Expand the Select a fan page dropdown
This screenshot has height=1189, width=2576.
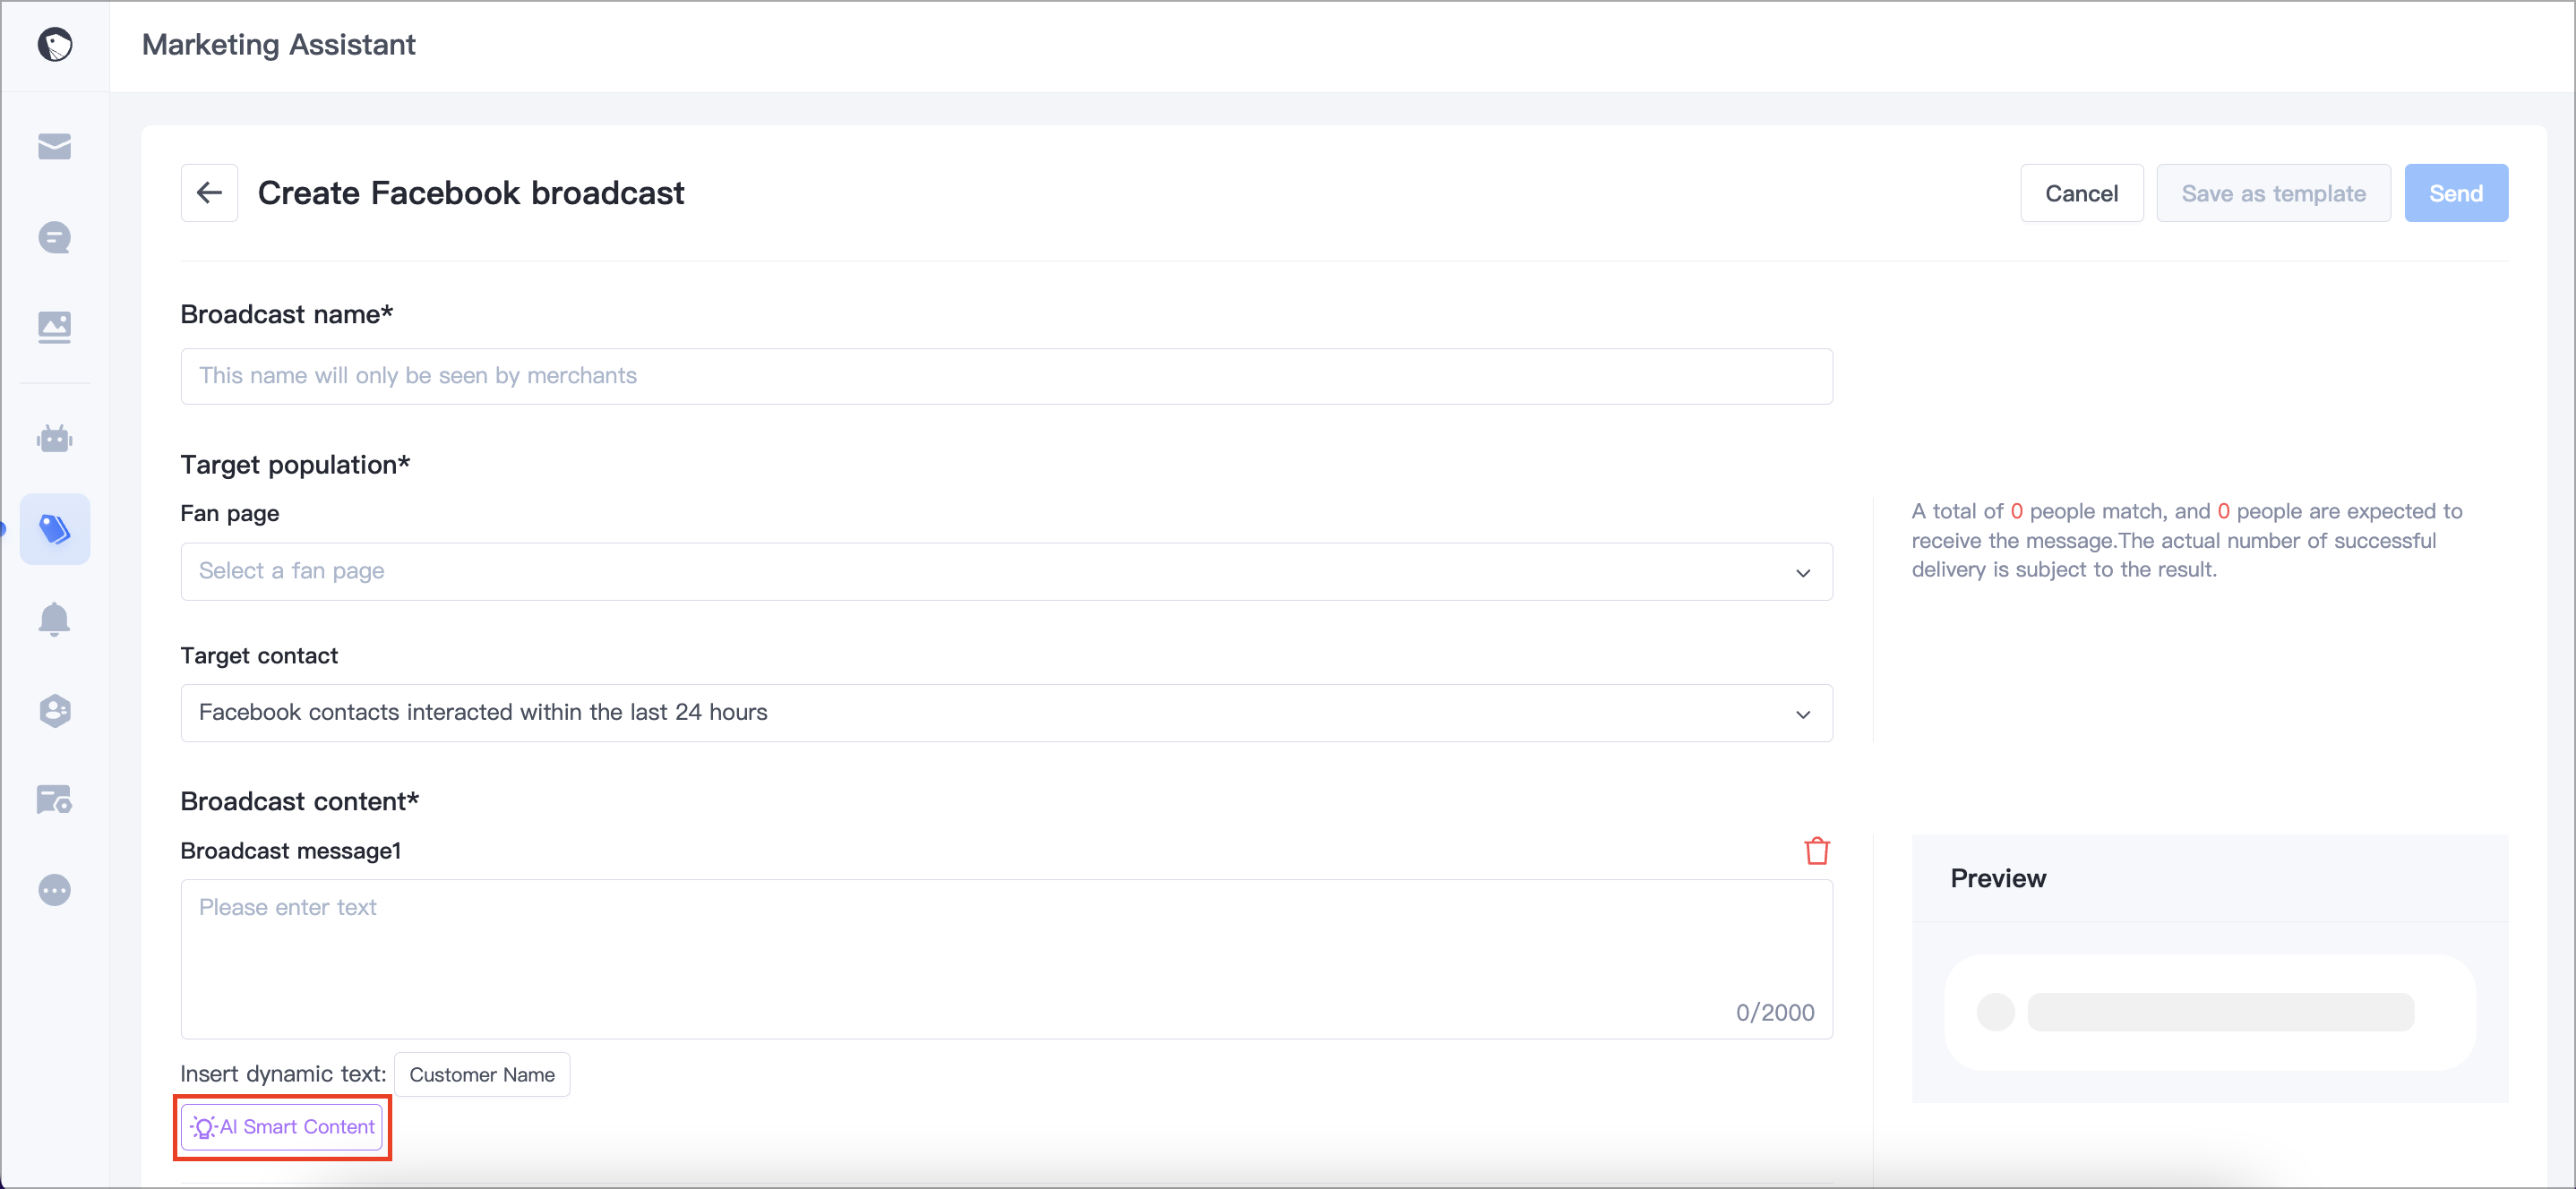tap(1006, 571)
